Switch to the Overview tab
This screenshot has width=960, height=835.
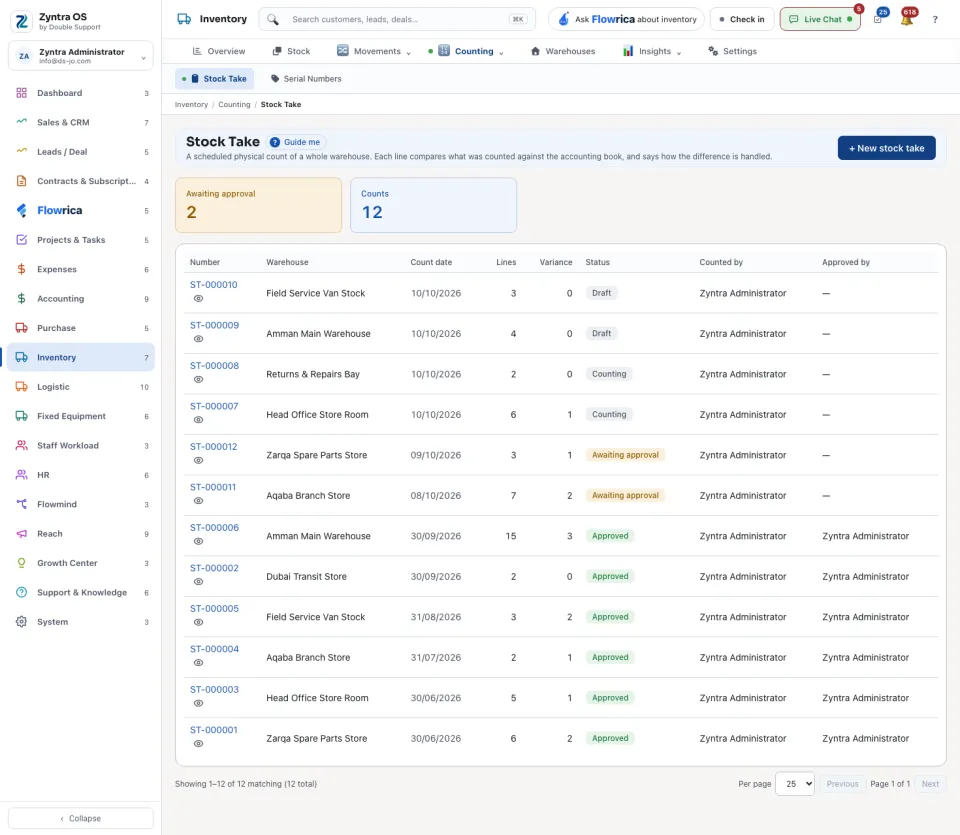[219, 51]
